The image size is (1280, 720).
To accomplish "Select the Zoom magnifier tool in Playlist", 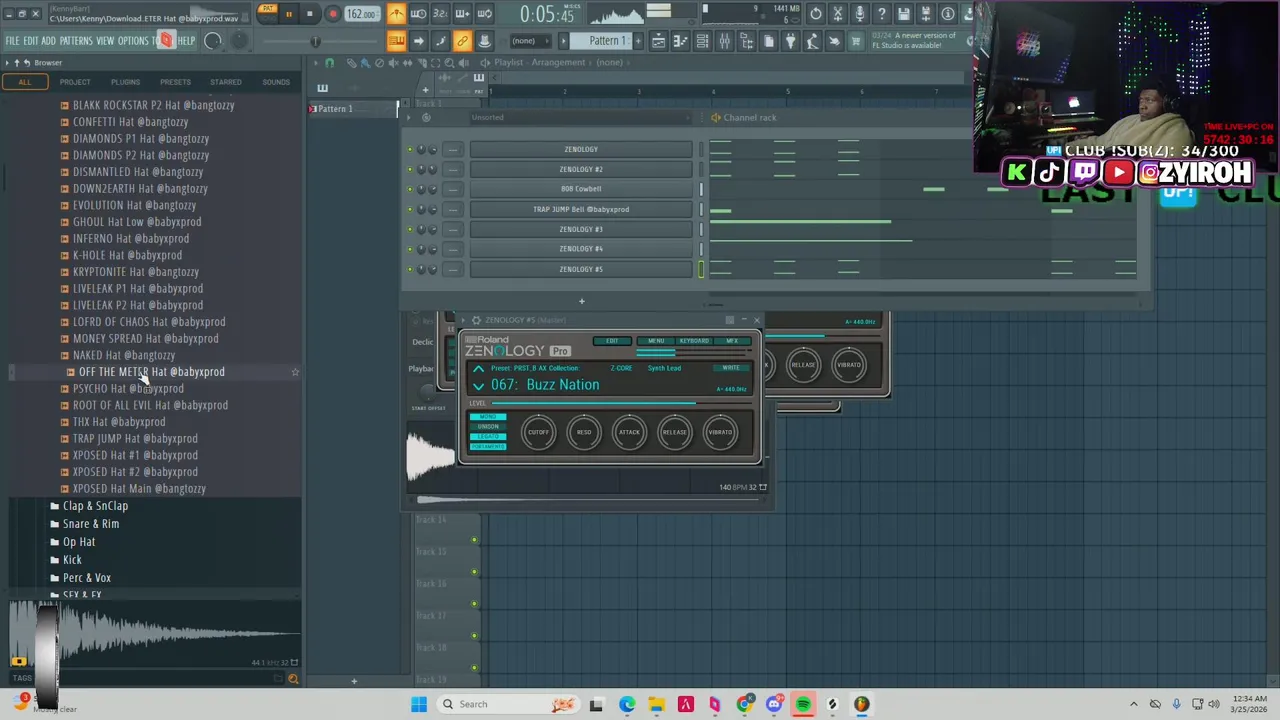I will [x=449, y=62].
